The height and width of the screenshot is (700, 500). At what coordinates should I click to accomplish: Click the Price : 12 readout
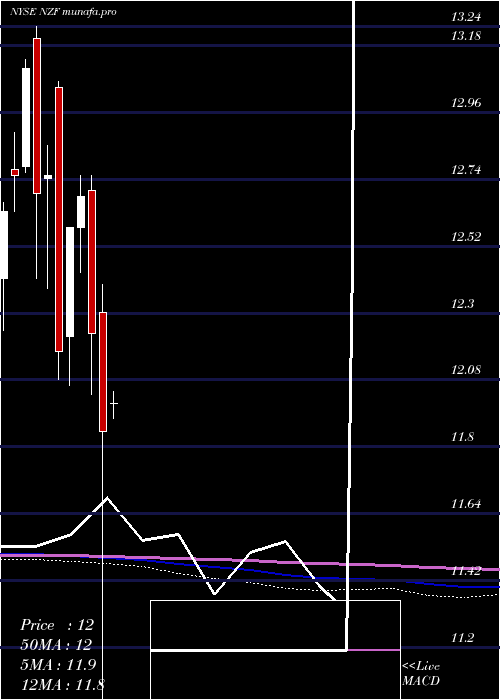(x=57, y=625)
